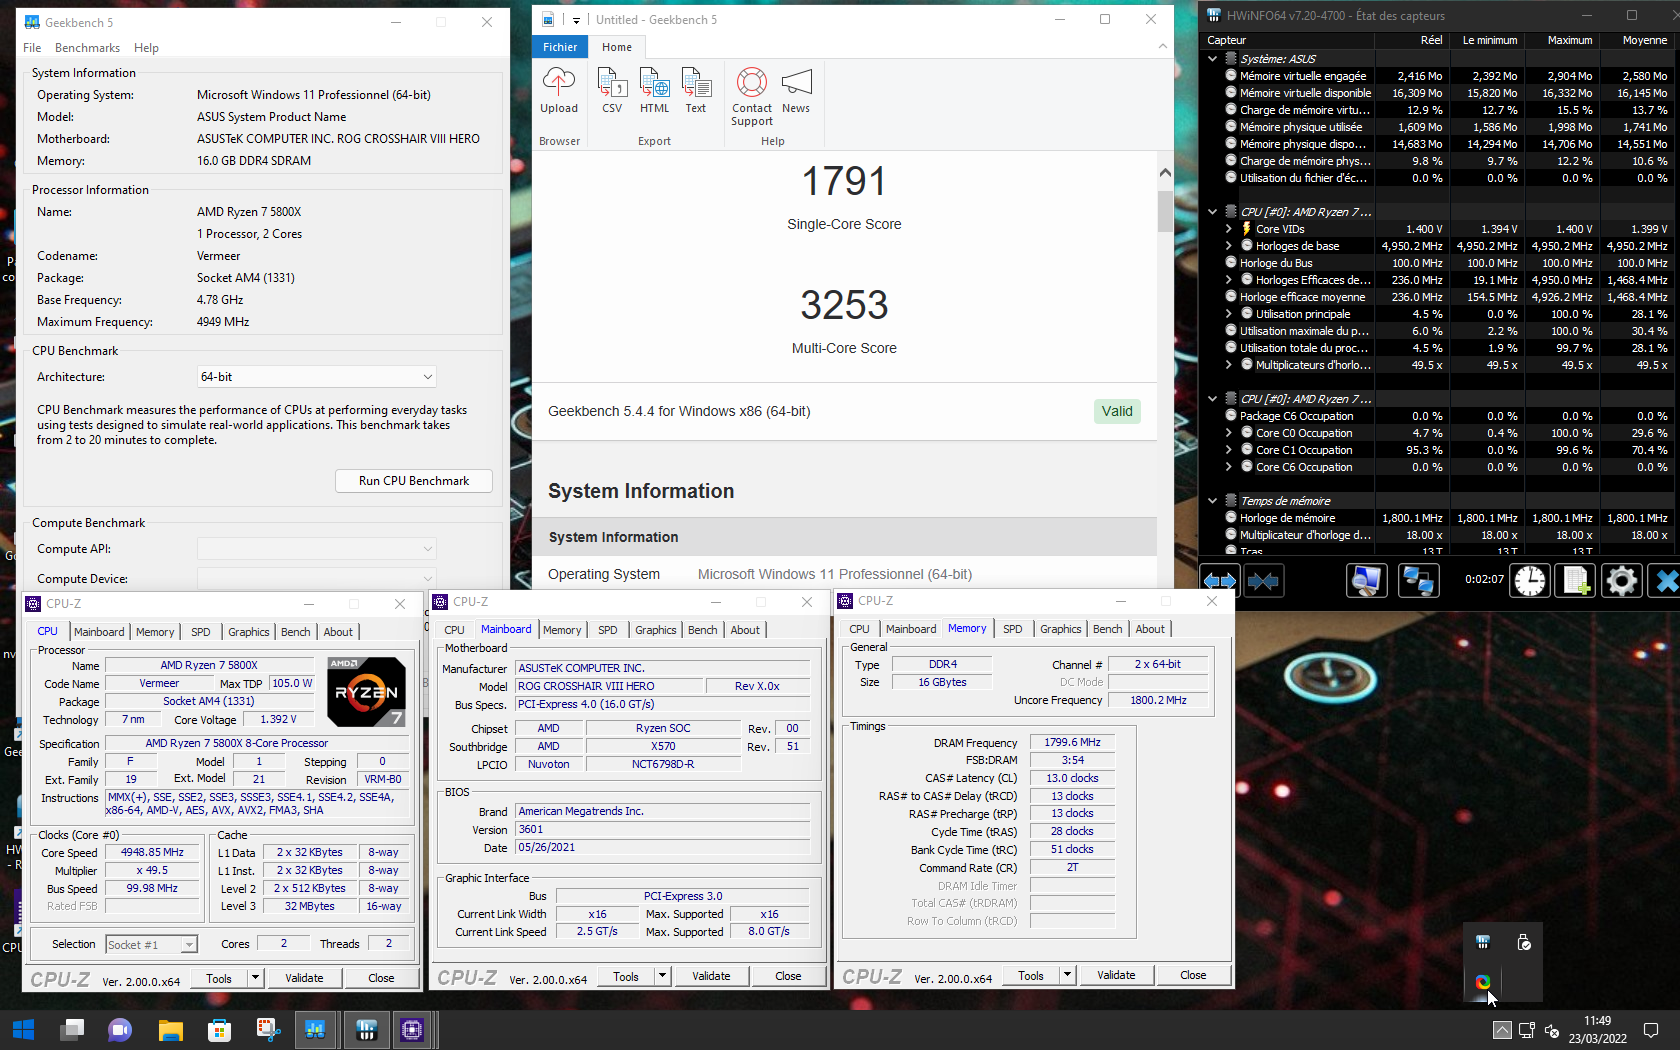Click HWiNFO log file with plus icon
The image size is (1680, 1050).
(x=1576, y=581)
